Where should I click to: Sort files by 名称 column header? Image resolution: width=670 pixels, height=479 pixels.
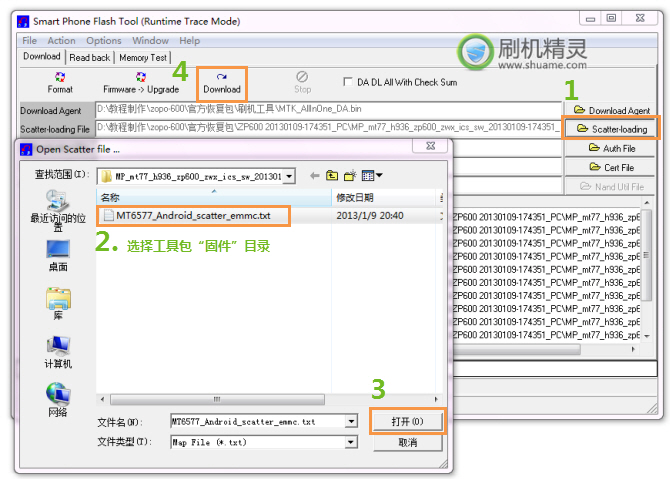point(214,197)
